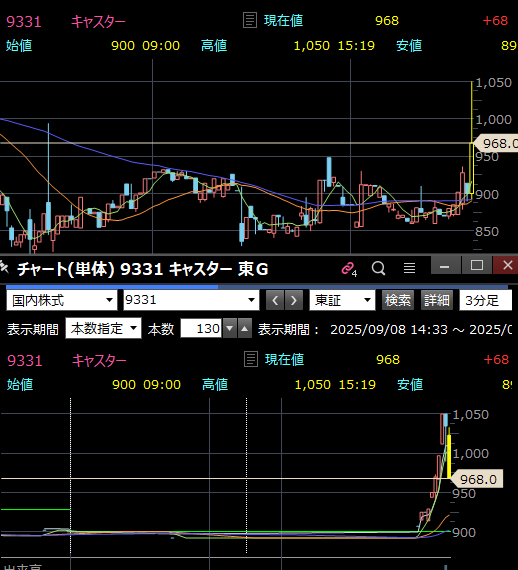
Task: Click the document icon beside upper 現在値
Action: click(250, 20)
